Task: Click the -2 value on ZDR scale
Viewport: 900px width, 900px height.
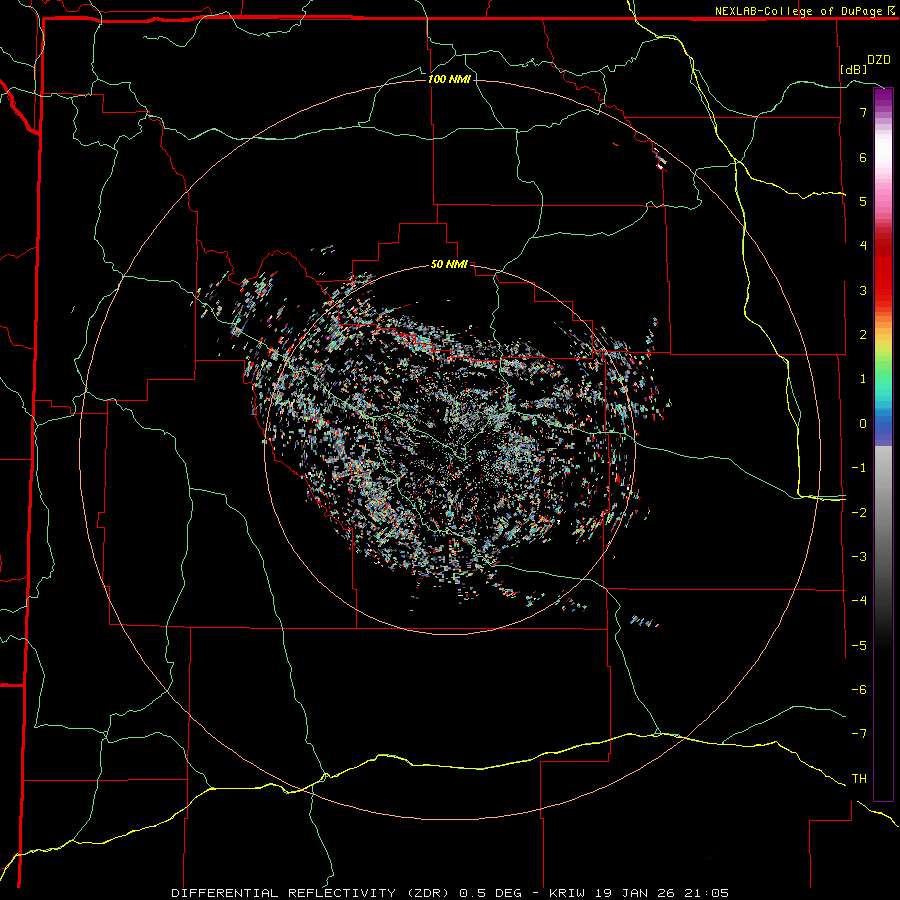Action: pos(859,513)
